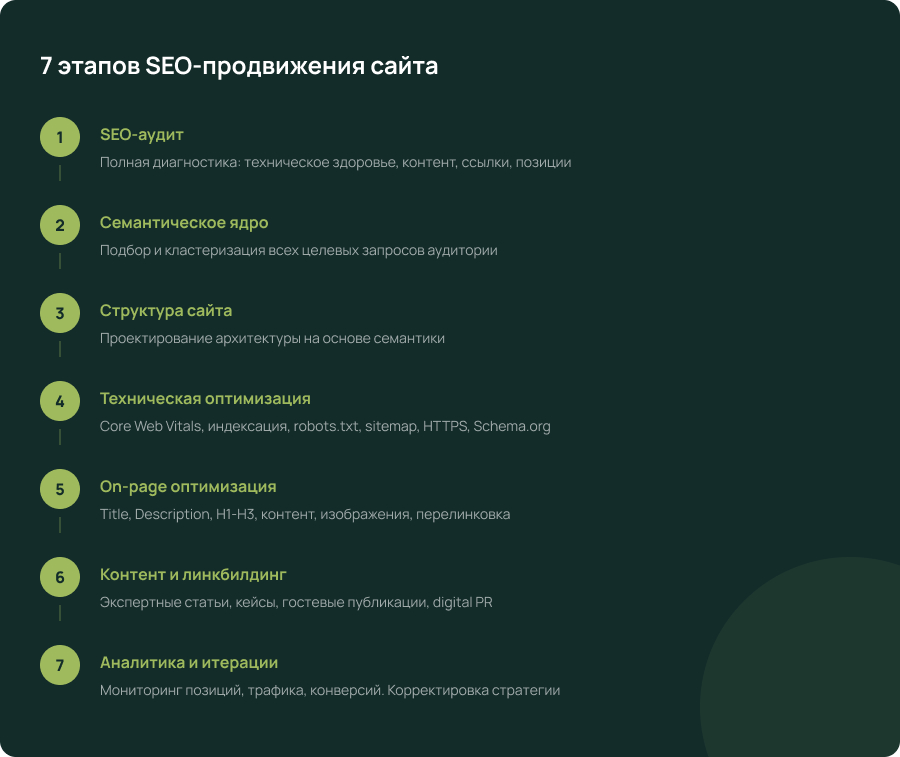This screenshot has height=757, width=900.
Task: Click the number 3 step circle
Action: point(60,313)
